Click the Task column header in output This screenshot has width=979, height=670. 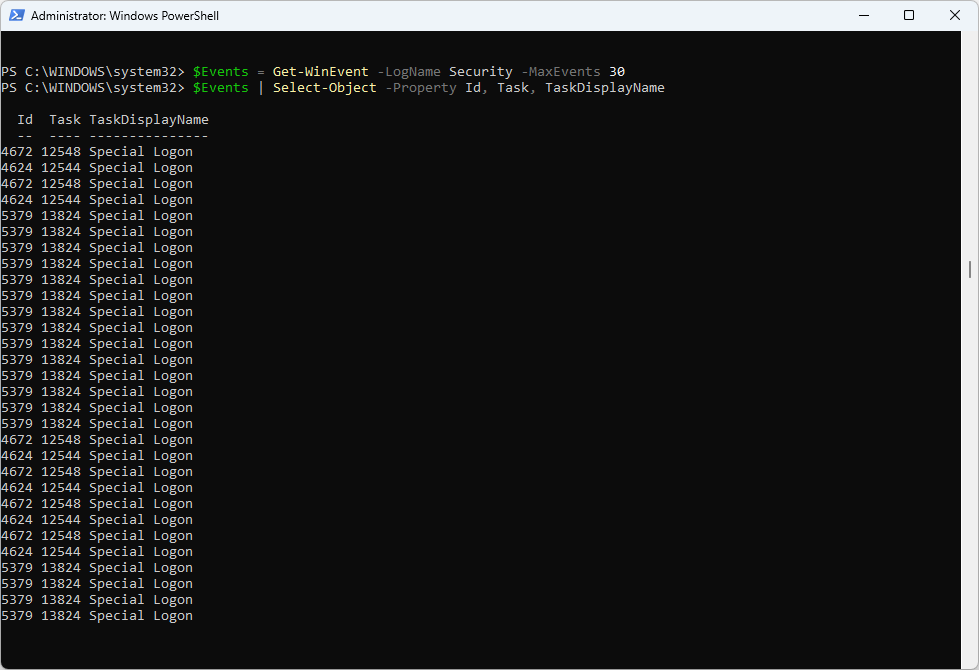(x=65, y=120)
